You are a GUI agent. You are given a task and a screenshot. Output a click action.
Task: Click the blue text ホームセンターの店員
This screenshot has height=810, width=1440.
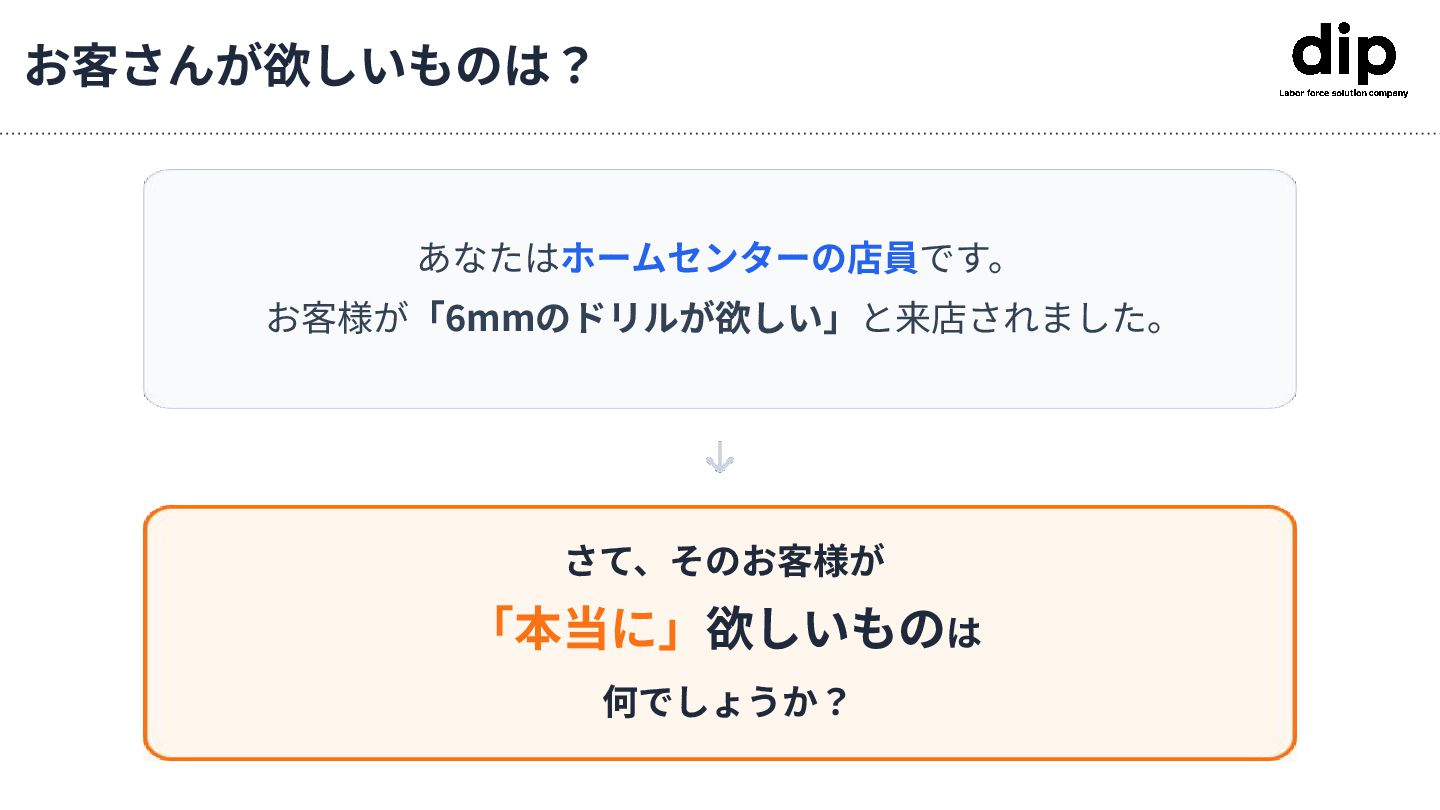pyautogui.click(x=739, y=258)
